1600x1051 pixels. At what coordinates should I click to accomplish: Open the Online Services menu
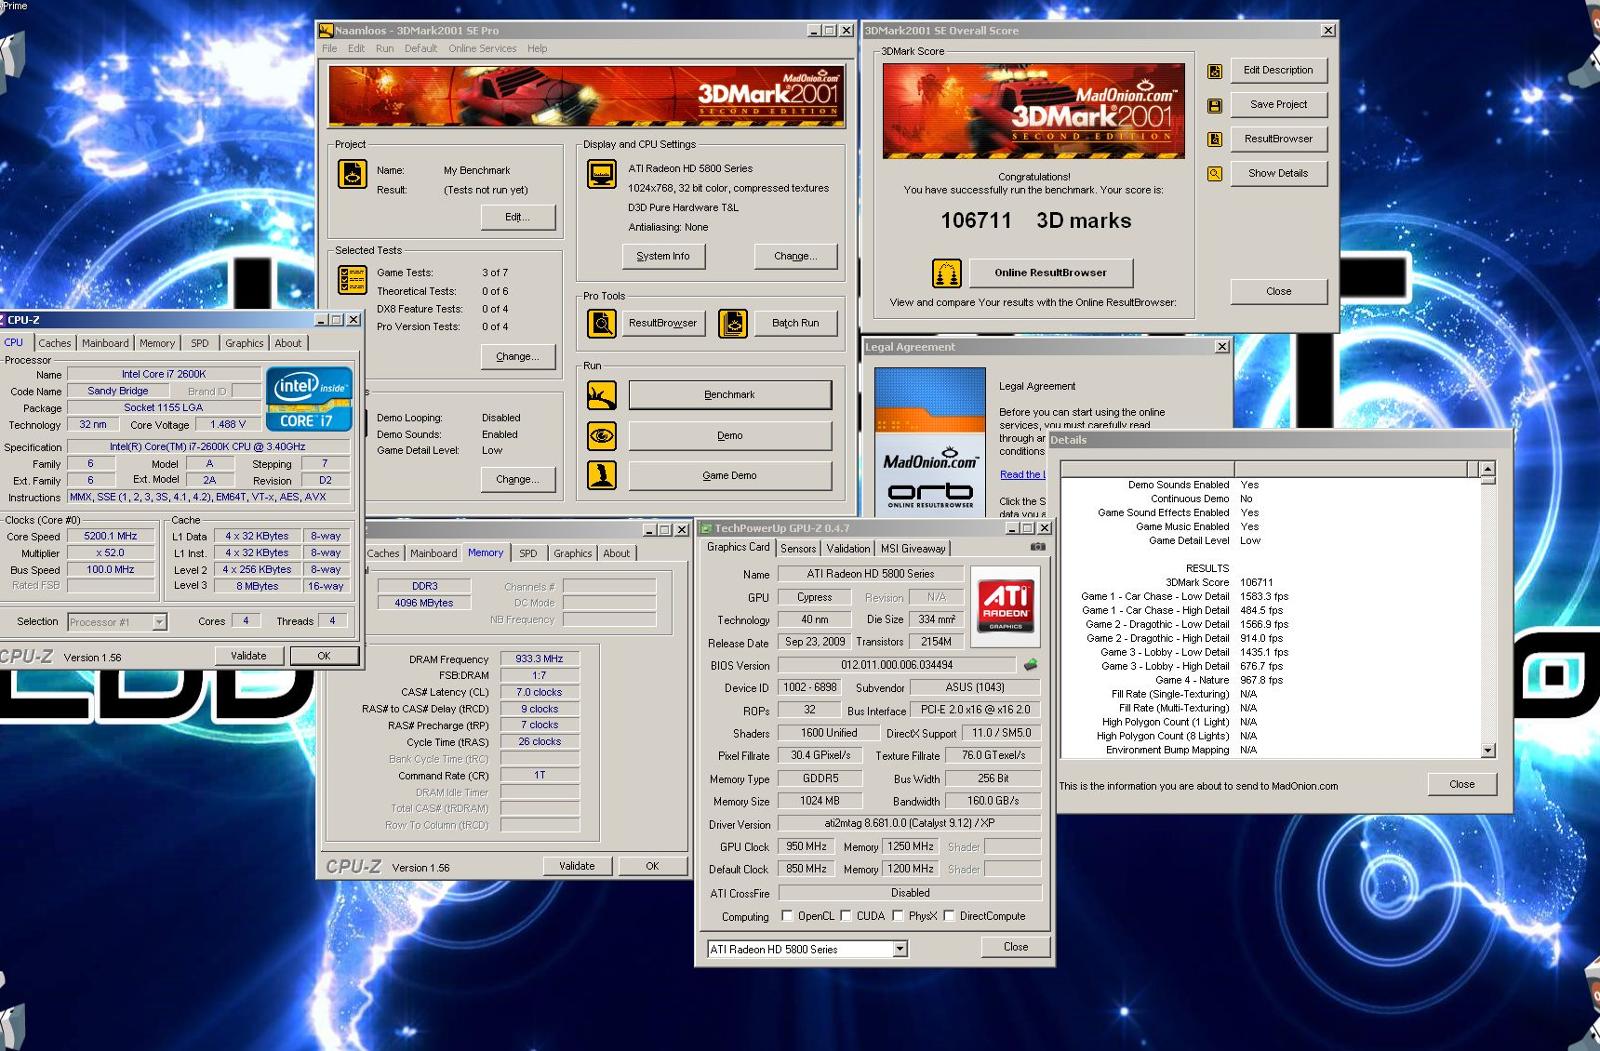(x=482, y=48)
